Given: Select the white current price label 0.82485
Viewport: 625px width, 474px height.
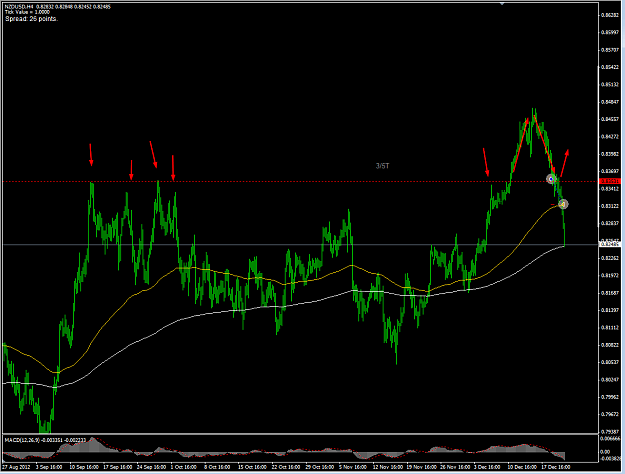Looking at the screenshot, I should [609, 244].
